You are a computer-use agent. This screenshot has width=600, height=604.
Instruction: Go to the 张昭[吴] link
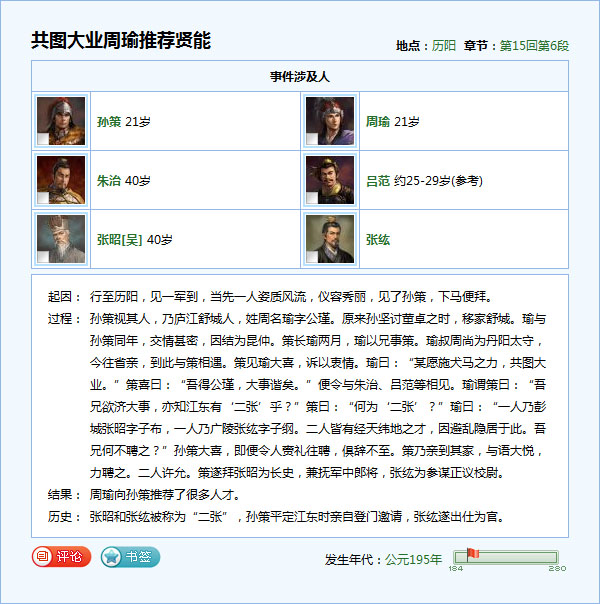(x=119, y=240)
